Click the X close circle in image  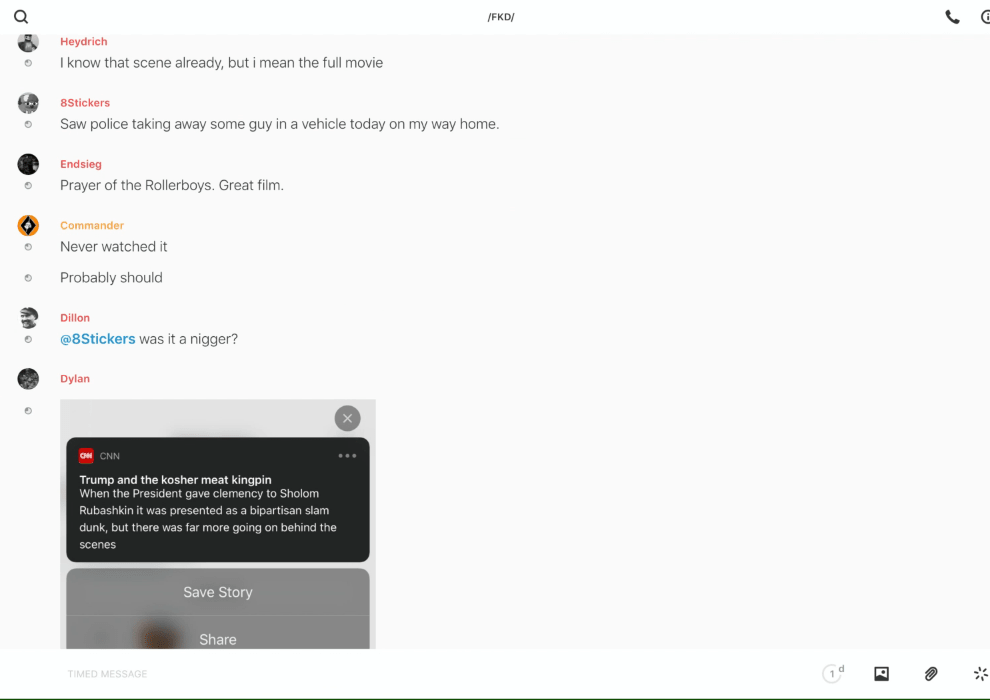[347, 418]
